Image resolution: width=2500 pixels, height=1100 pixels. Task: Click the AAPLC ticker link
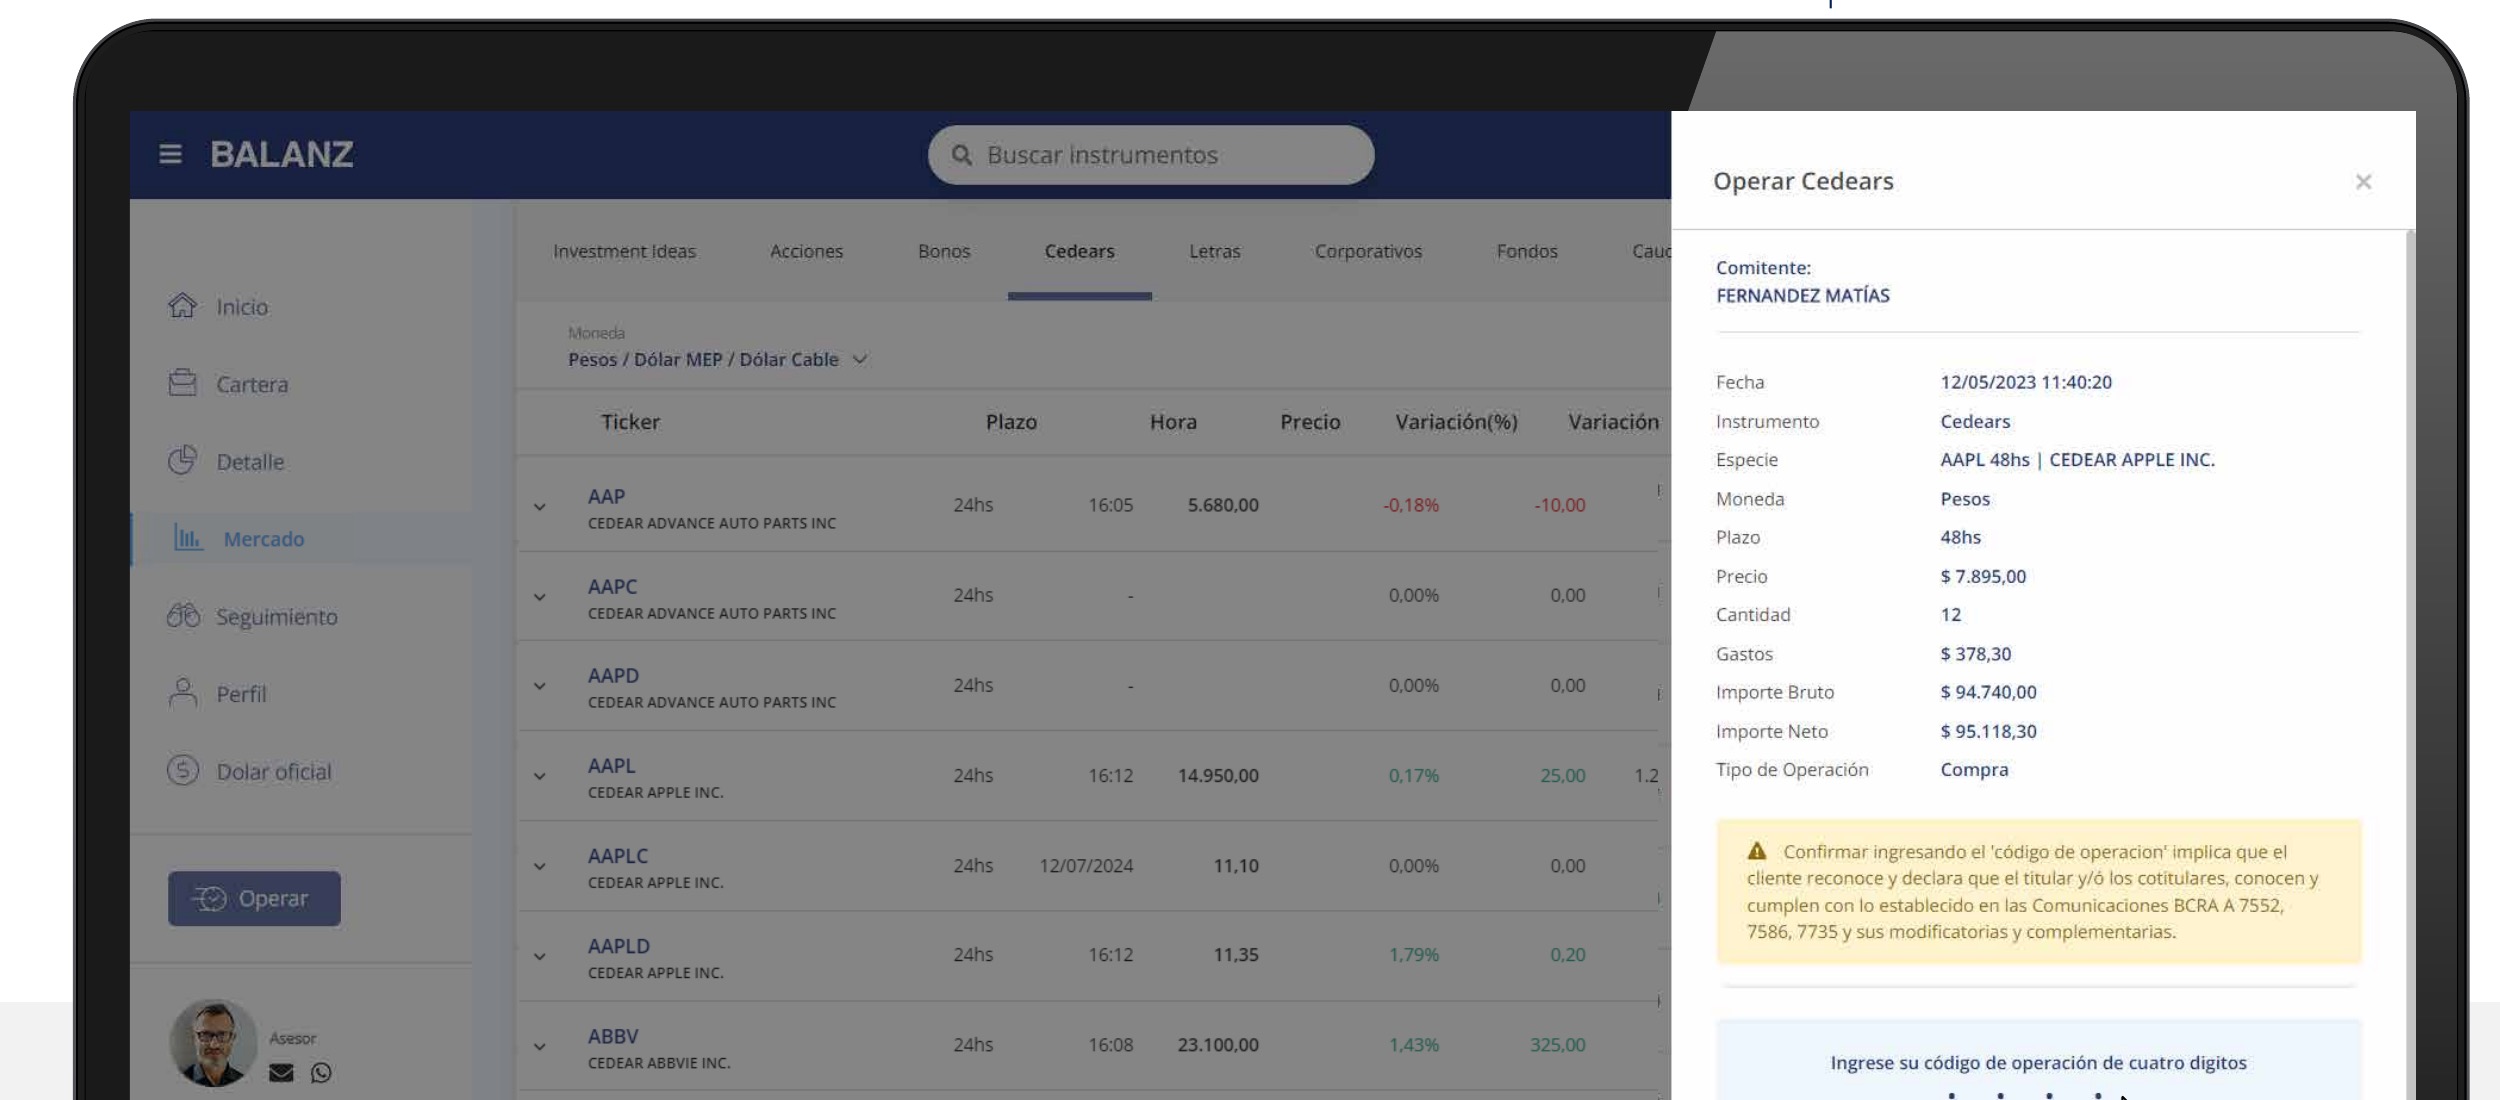[x=618, y=855]
